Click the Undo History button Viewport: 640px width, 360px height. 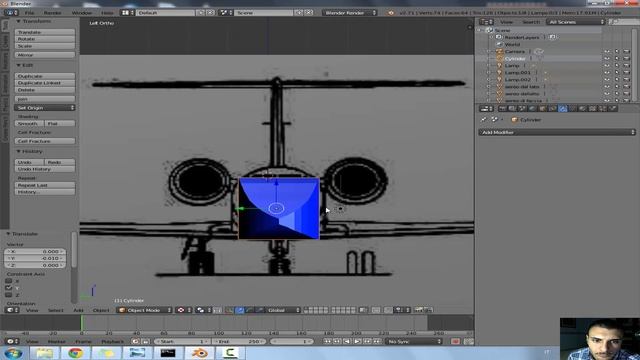click(x=45, y=169)
